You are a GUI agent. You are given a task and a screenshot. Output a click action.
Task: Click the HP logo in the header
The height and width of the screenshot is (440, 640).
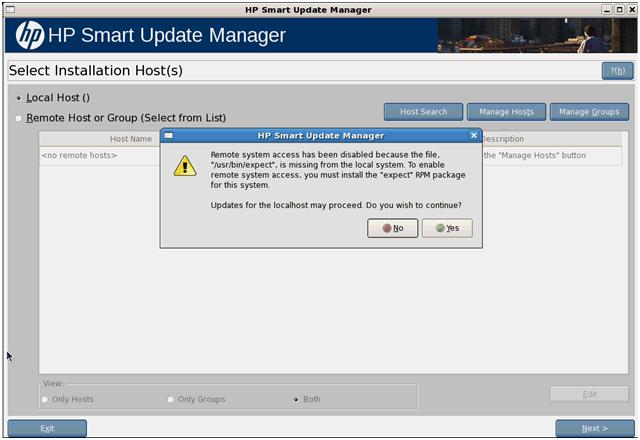(x=29, y=36)
